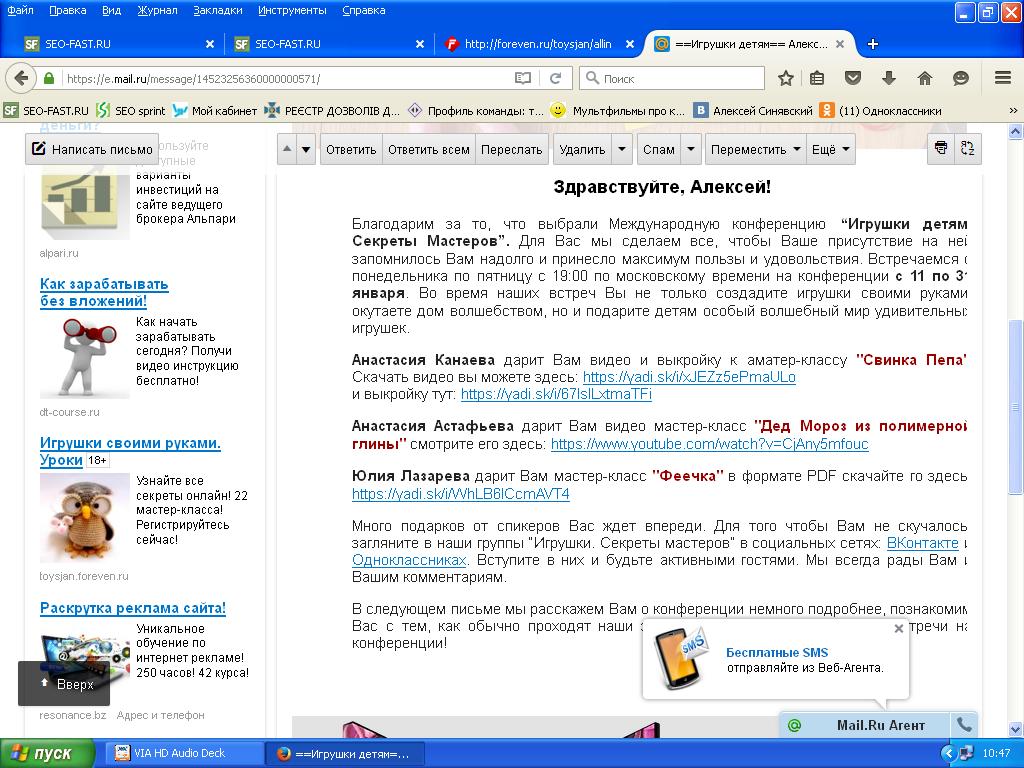Open the Инструменты menu
Image resolution: width=1024 pixels, height=768 pixels.
(292, 10)
